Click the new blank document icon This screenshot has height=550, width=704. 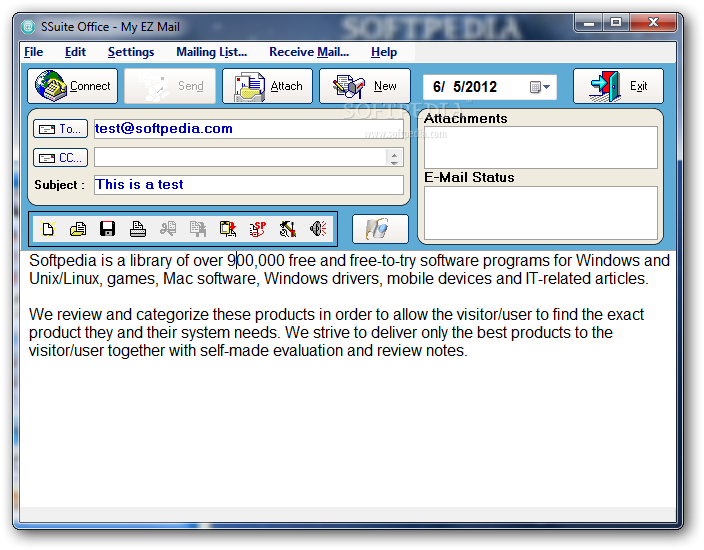[x=48, y=229]
